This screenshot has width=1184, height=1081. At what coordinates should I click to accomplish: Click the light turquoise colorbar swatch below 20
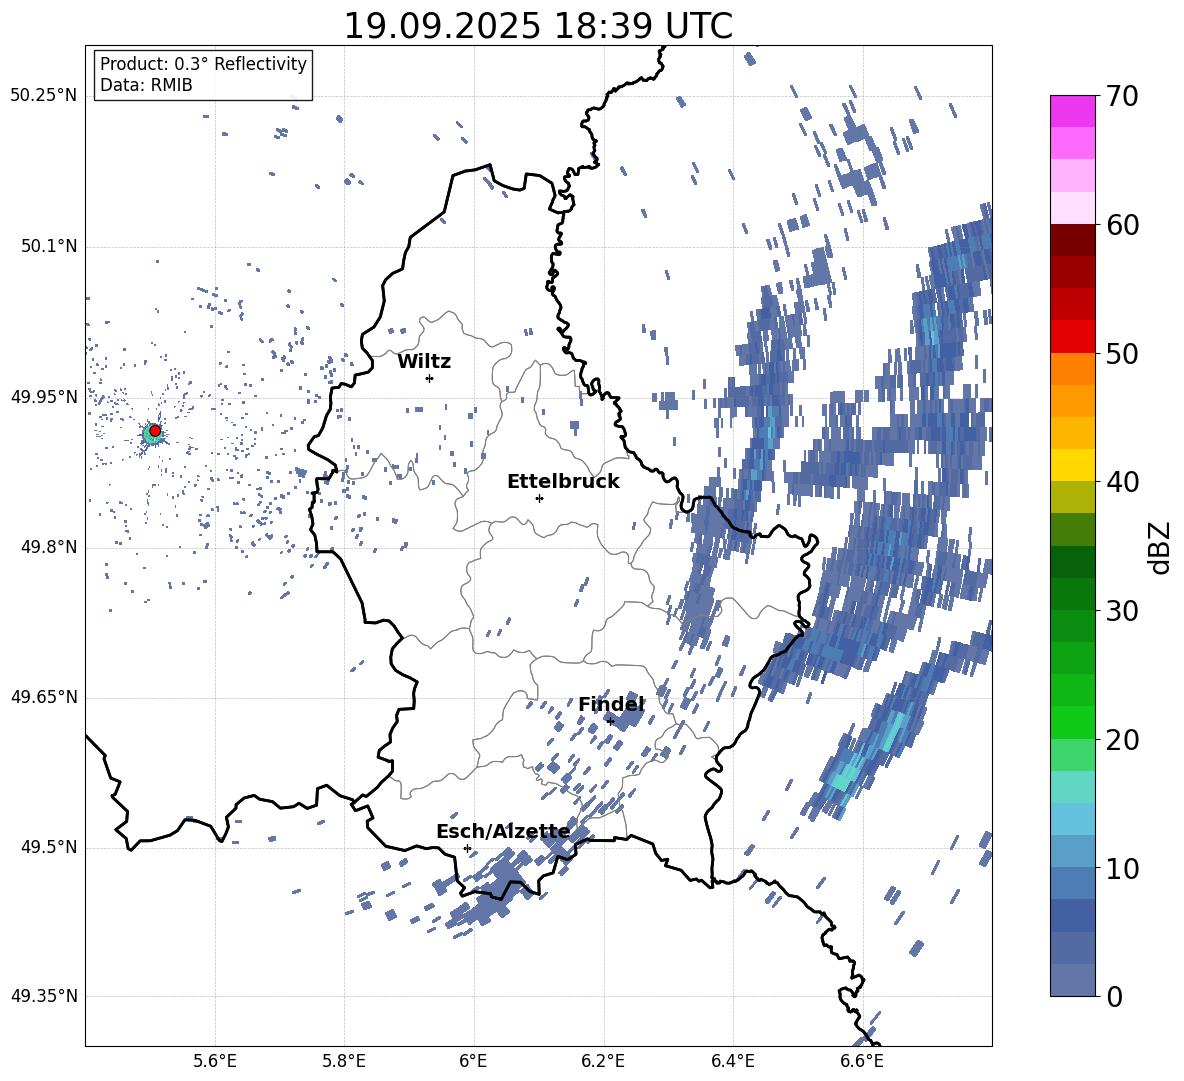click(1072, 787)
